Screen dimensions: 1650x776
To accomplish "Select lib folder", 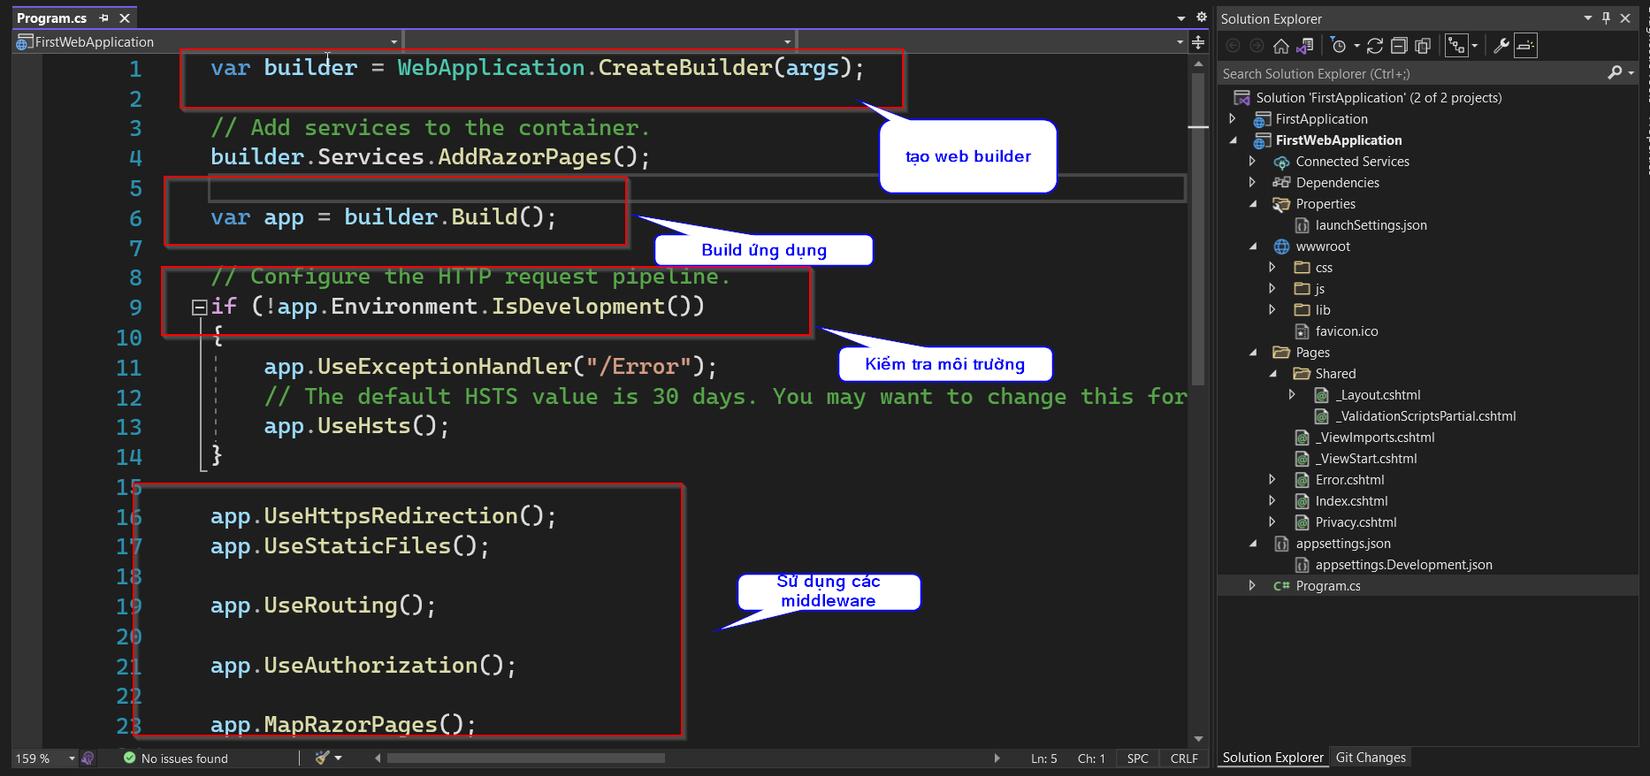I will (x=1322, y=310).
